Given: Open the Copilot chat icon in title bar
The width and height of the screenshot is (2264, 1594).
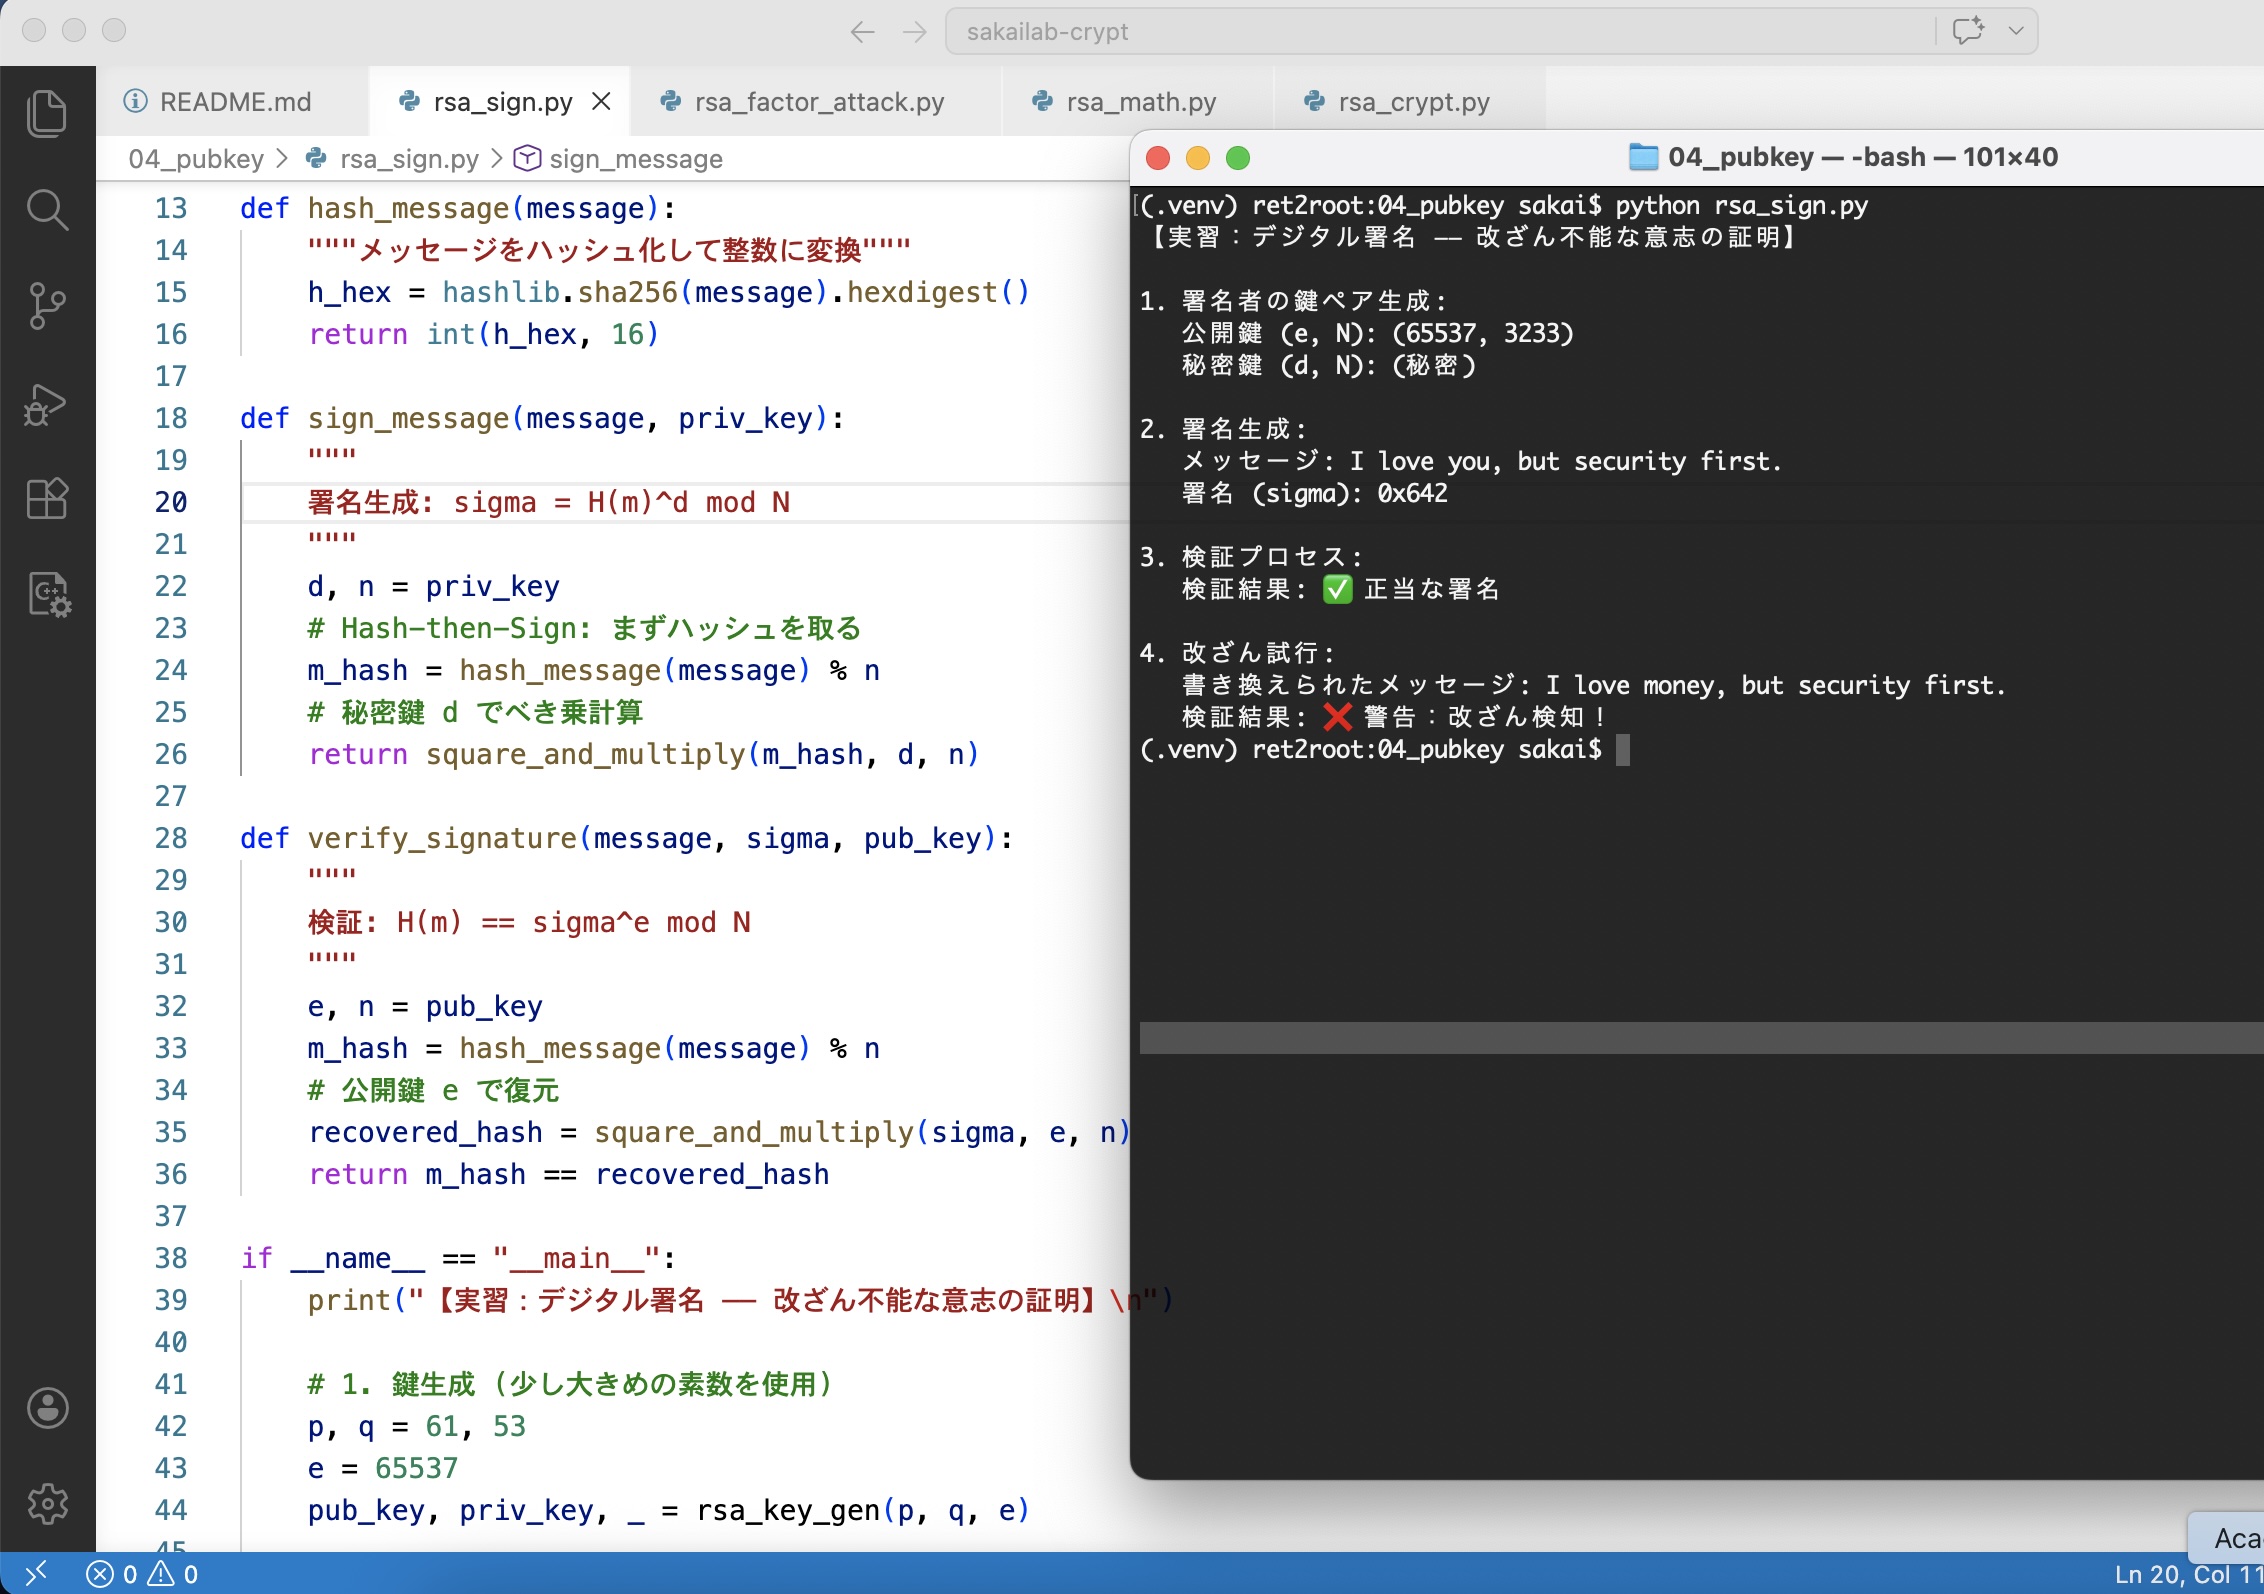Looking at the screenshot, I should coord(1967,31).
